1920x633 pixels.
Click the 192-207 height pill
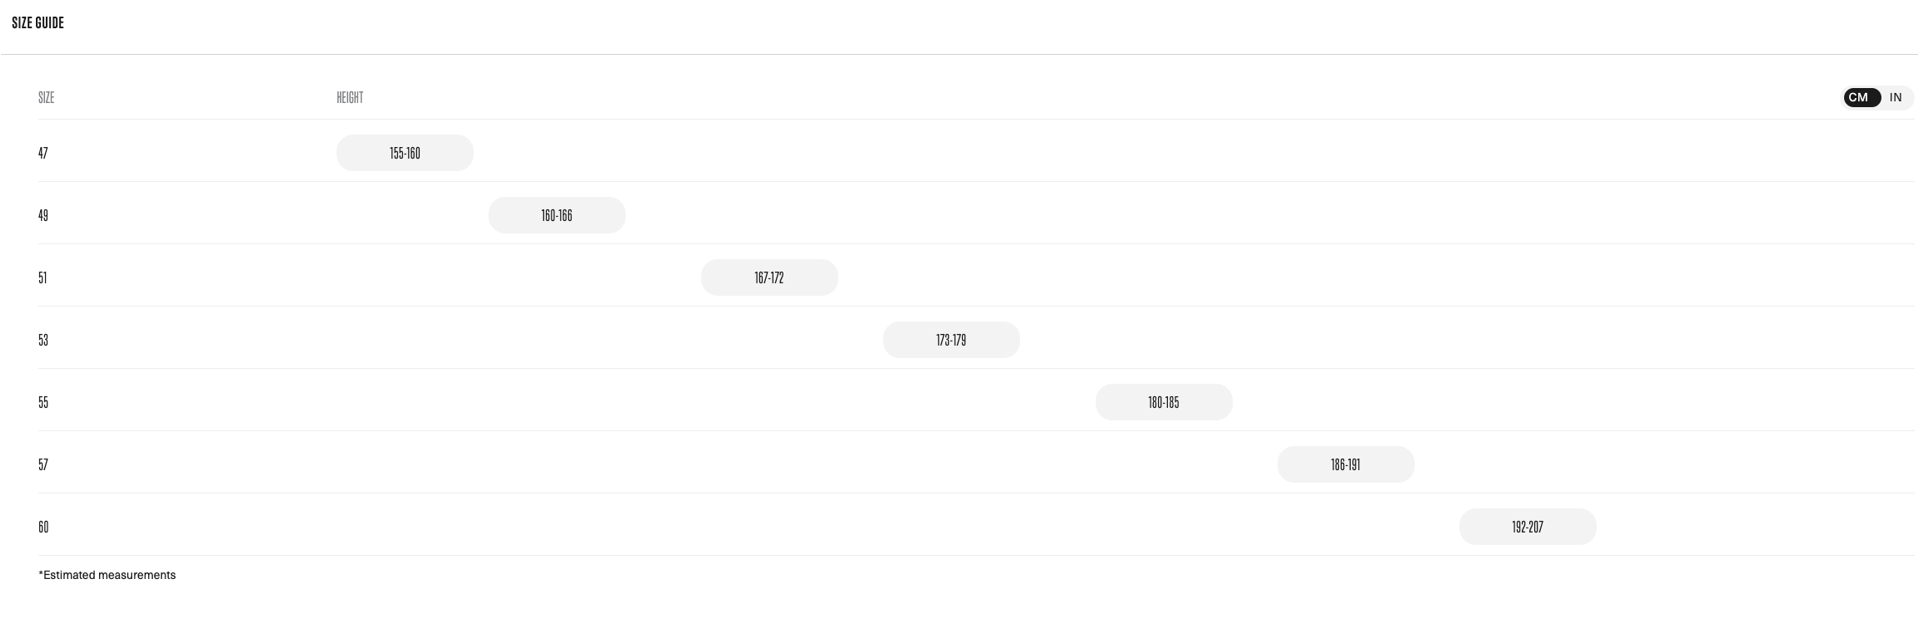(1527, 527)
